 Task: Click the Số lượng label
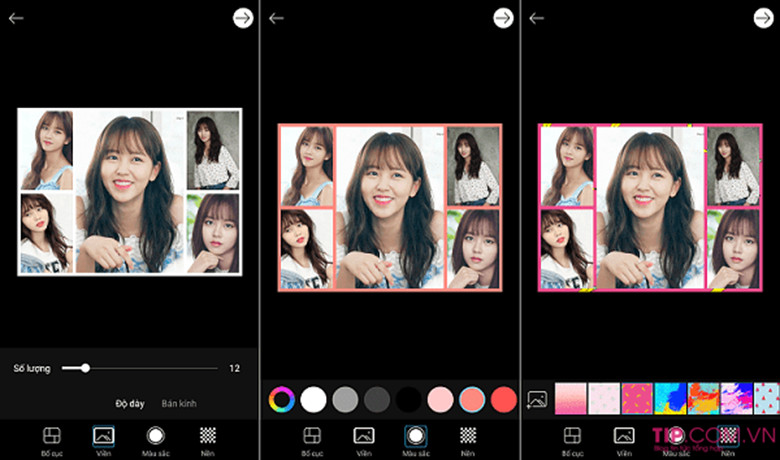pyautogui.click(x=32, y=368)
